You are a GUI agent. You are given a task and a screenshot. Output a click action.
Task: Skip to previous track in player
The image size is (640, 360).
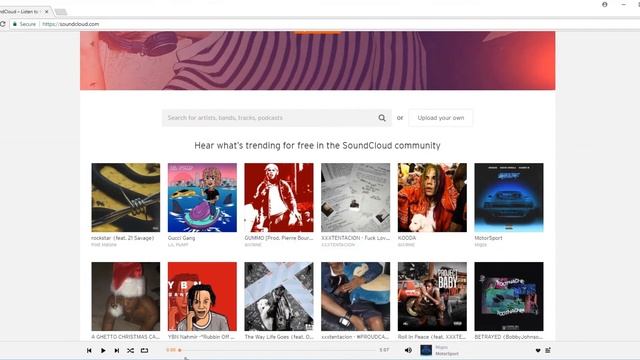(x=89, y=350)
